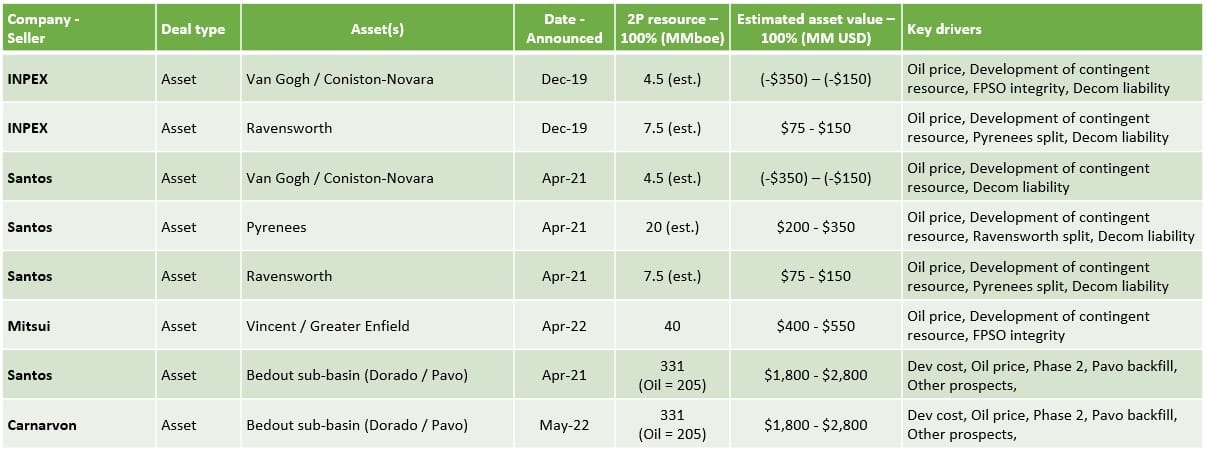Viewport: 1207px width, 449px height.
Task: Click the key drivers cell mentioning "Ravensworth split"
Action: point(1050,227)
